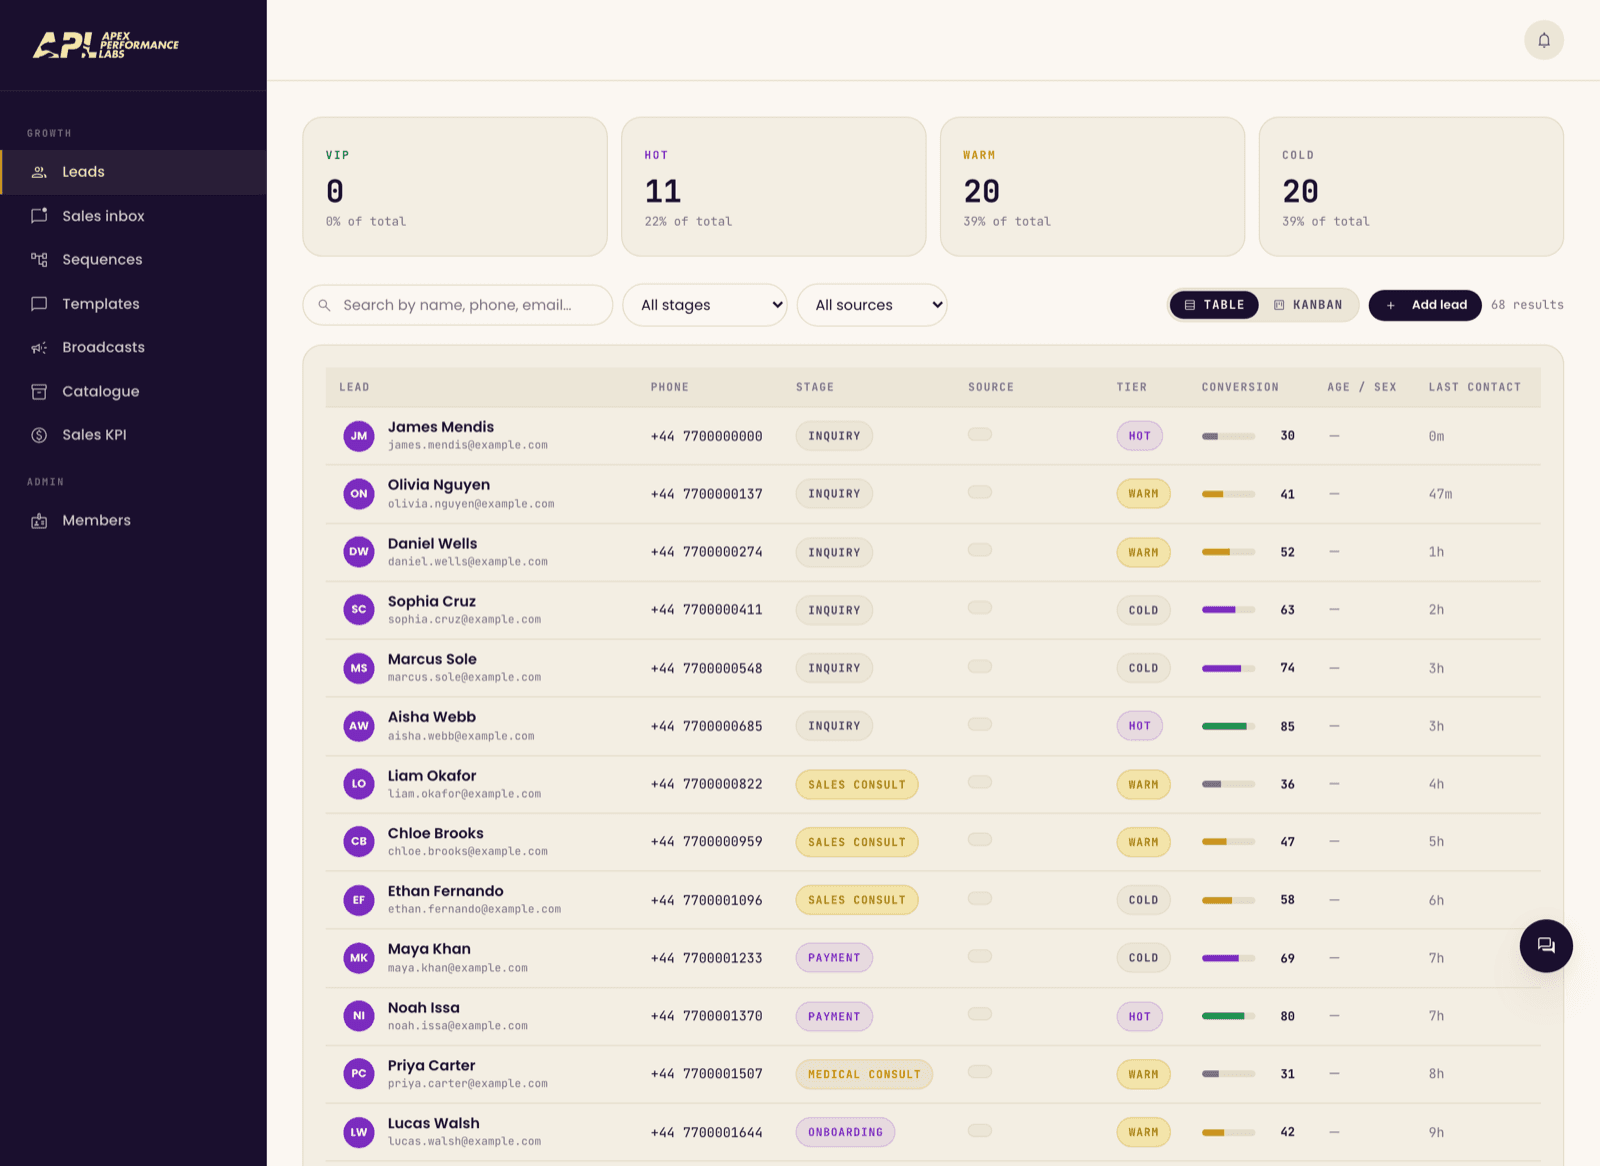Viewport: 1600px width, 1166px height.
Task: Click the Members badge icon
Action: [x=39, y=521]
